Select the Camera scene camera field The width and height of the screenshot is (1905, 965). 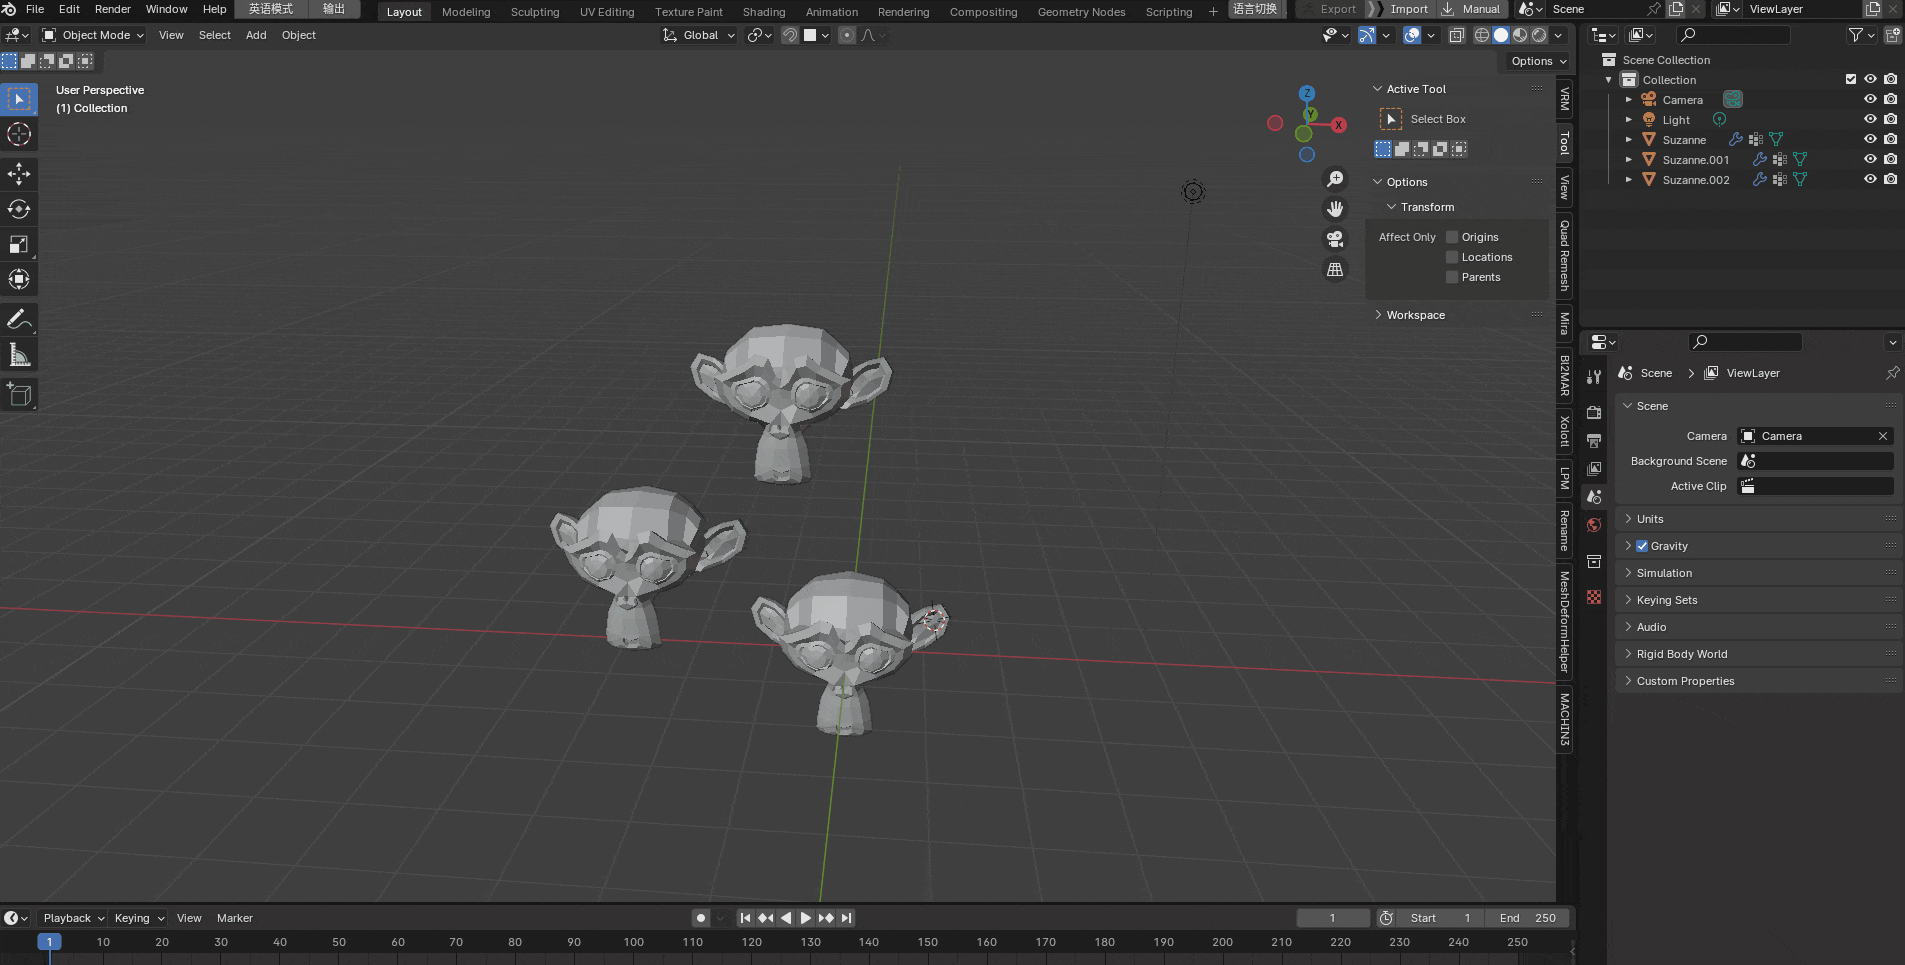tap(1816, 436)
